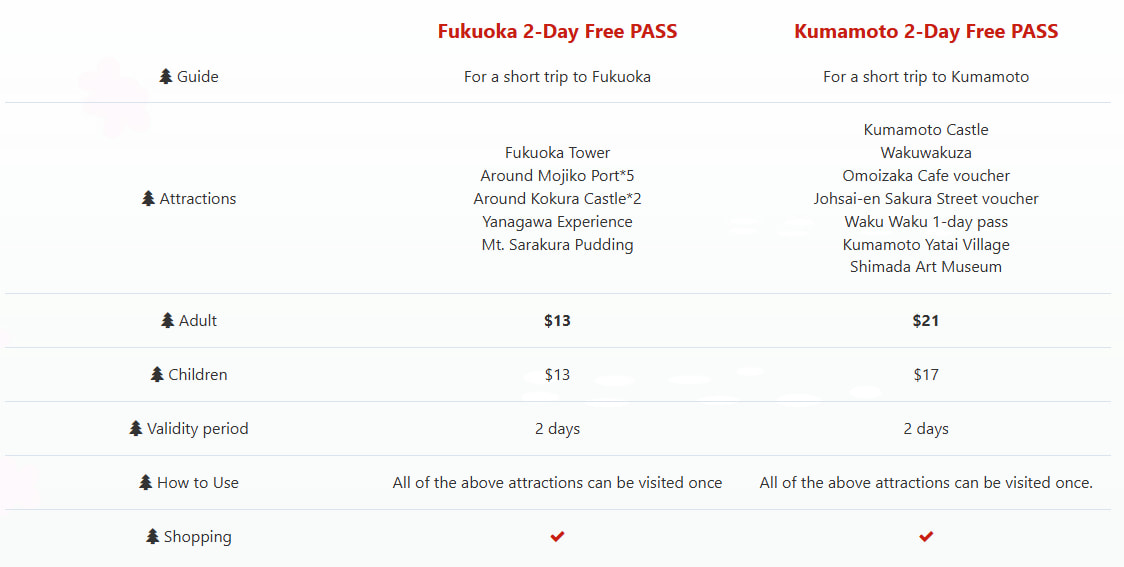
Task: Click Kumamoto Castle in attractions list
Action: pyautogui.click(x=926, y=130)
